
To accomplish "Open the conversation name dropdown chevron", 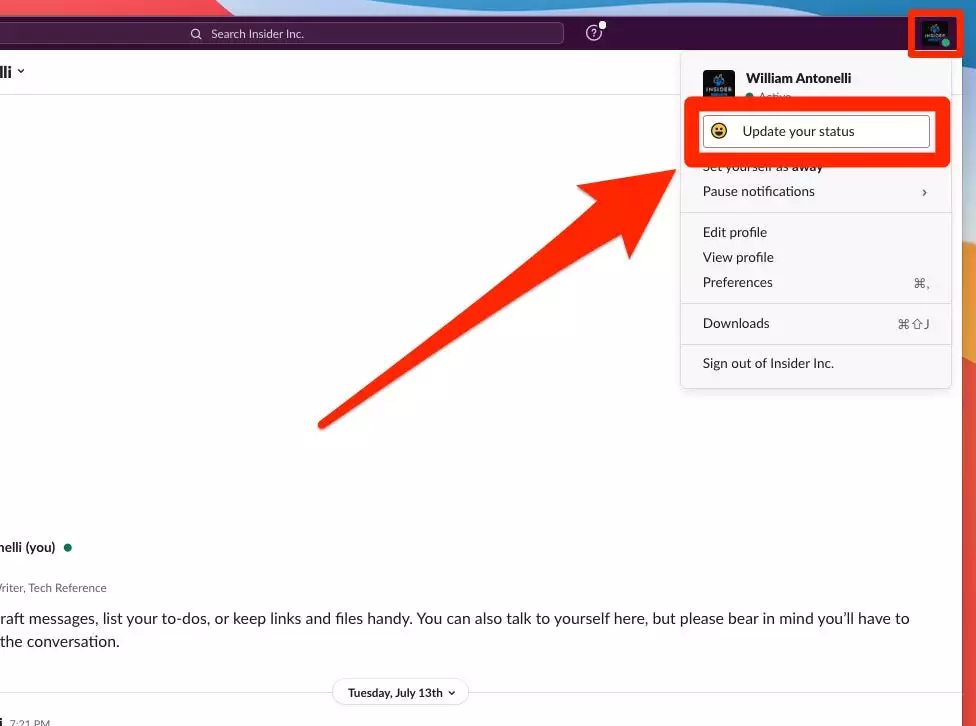I will (x=21, y=71).
